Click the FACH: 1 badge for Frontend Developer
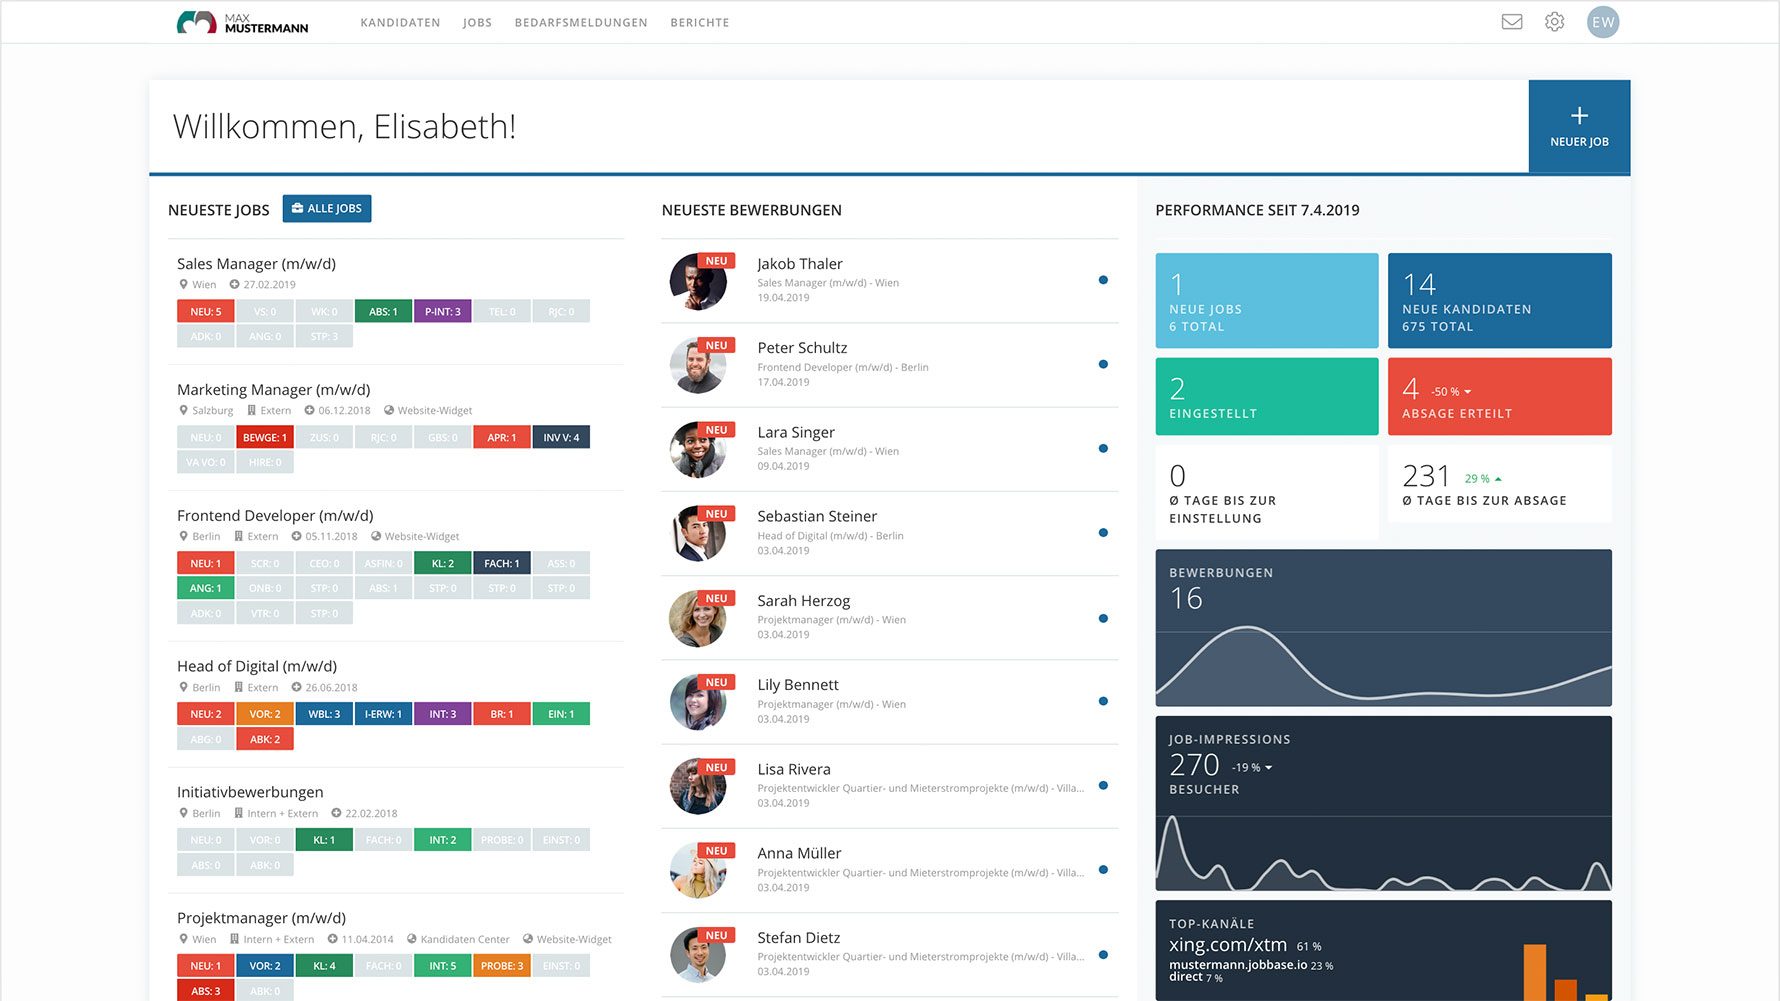This screenshot has height=1001, width=1780. click(x=501, y=563)
